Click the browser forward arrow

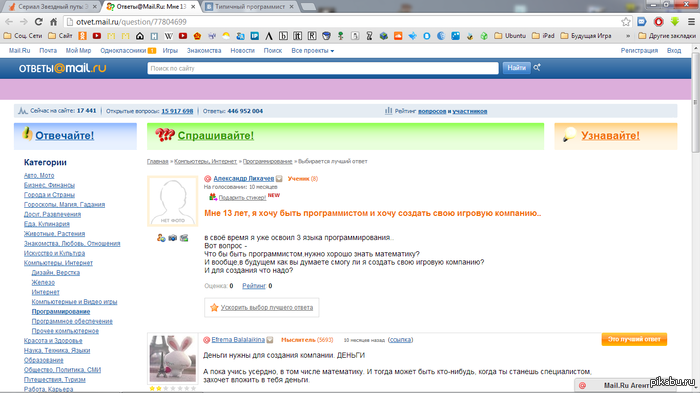click(24, 21)
